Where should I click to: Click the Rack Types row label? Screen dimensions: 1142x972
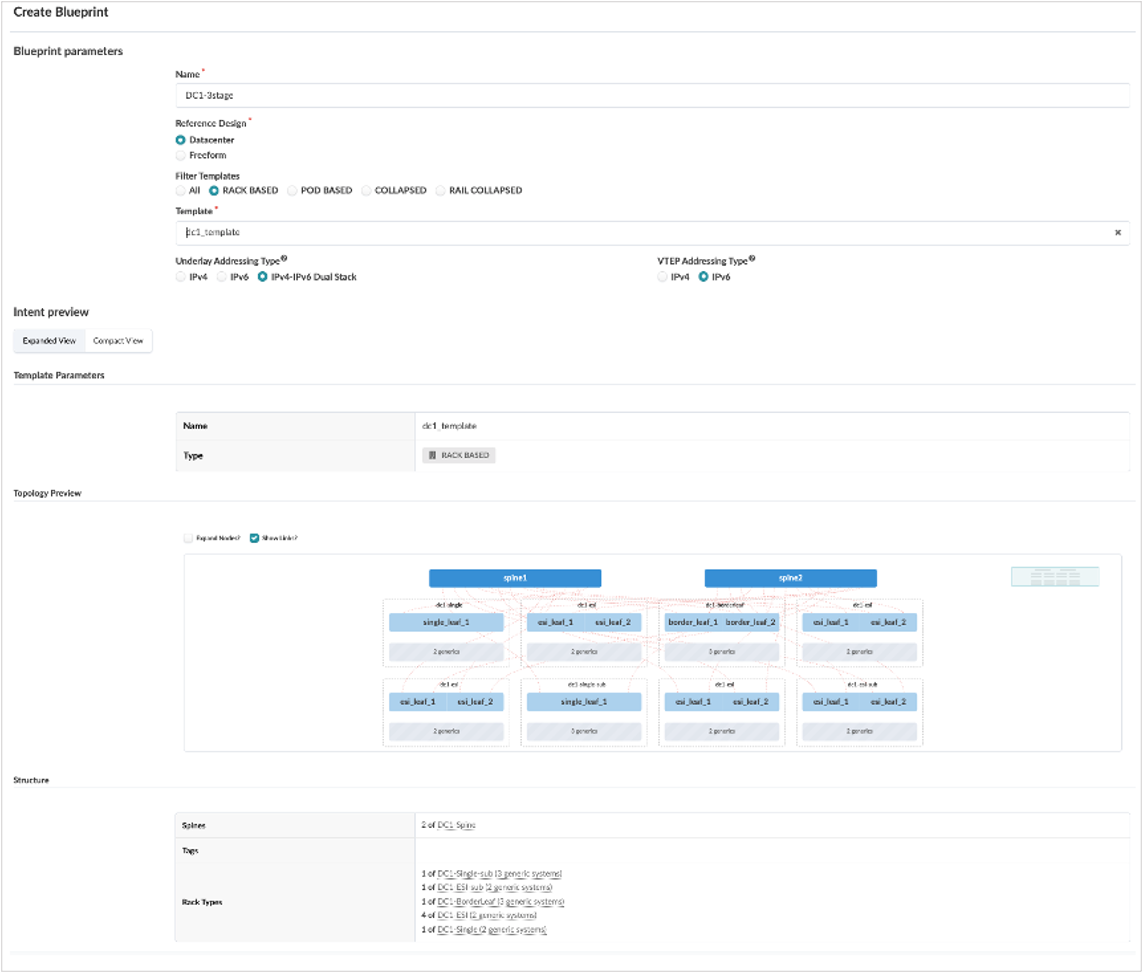202,902
